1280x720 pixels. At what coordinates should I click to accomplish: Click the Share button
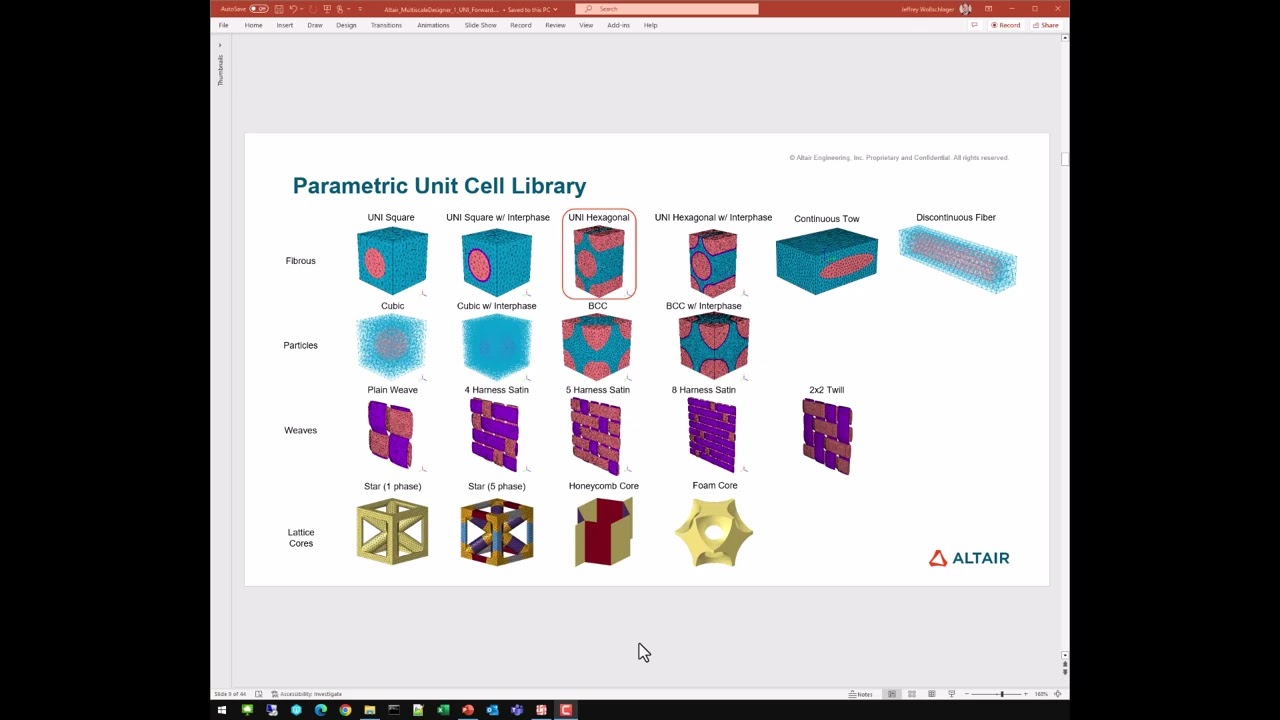1045,25
